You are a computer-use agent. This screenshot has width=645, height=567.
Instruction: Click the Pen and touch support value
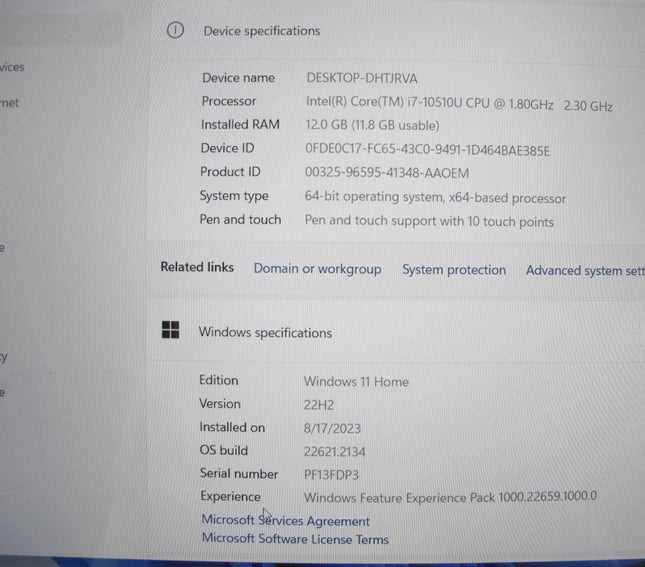429,221
